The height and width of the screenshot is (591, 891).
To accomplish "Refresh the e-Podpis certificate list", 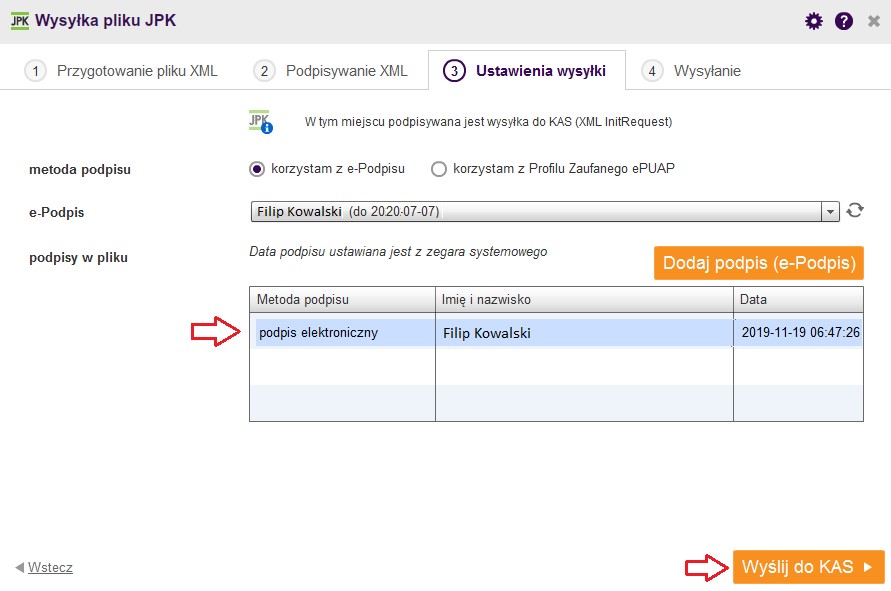I will [855, 210].
